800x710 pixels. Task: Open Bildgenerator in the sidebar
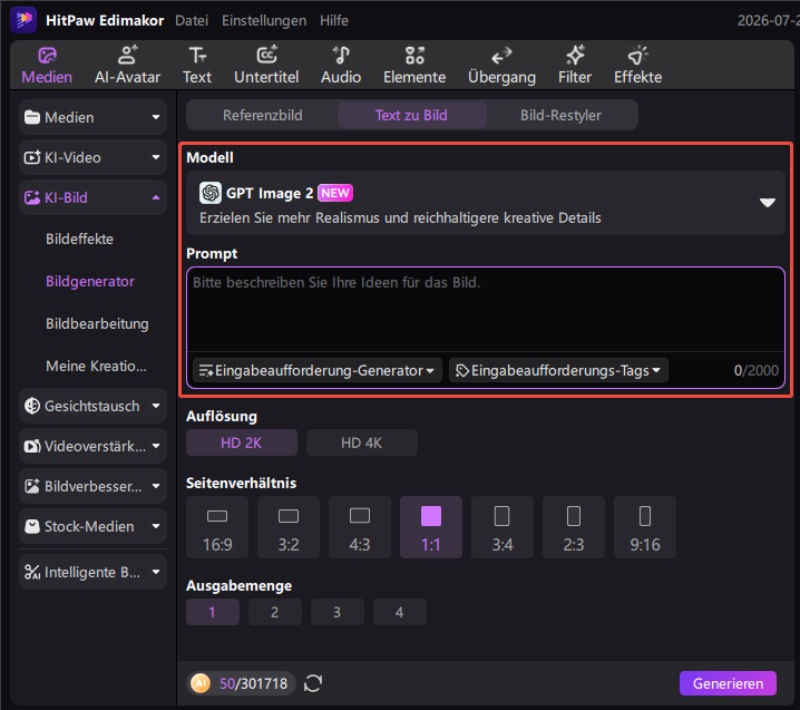pyautogui.click(x=90, y=281)
